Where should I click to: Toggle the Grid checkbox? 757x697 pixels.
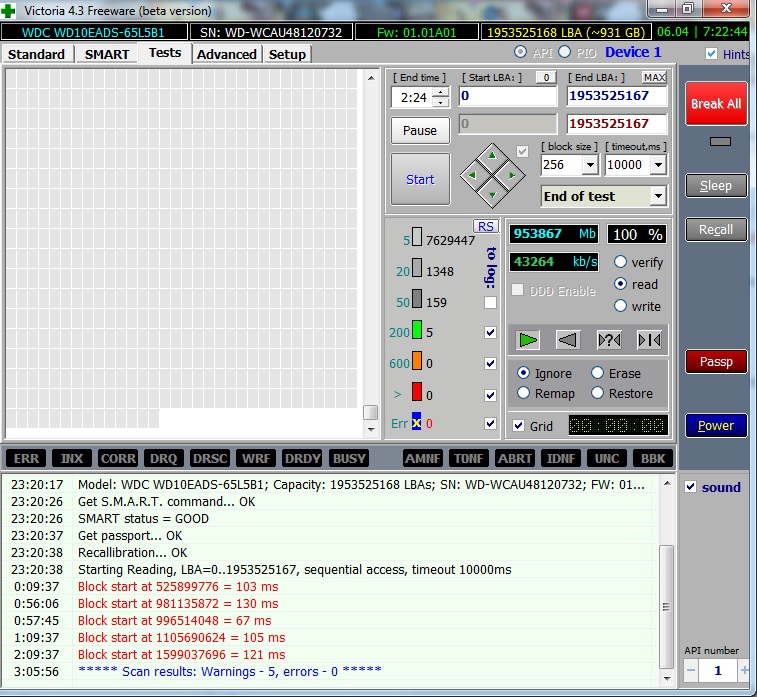[518, 426]
